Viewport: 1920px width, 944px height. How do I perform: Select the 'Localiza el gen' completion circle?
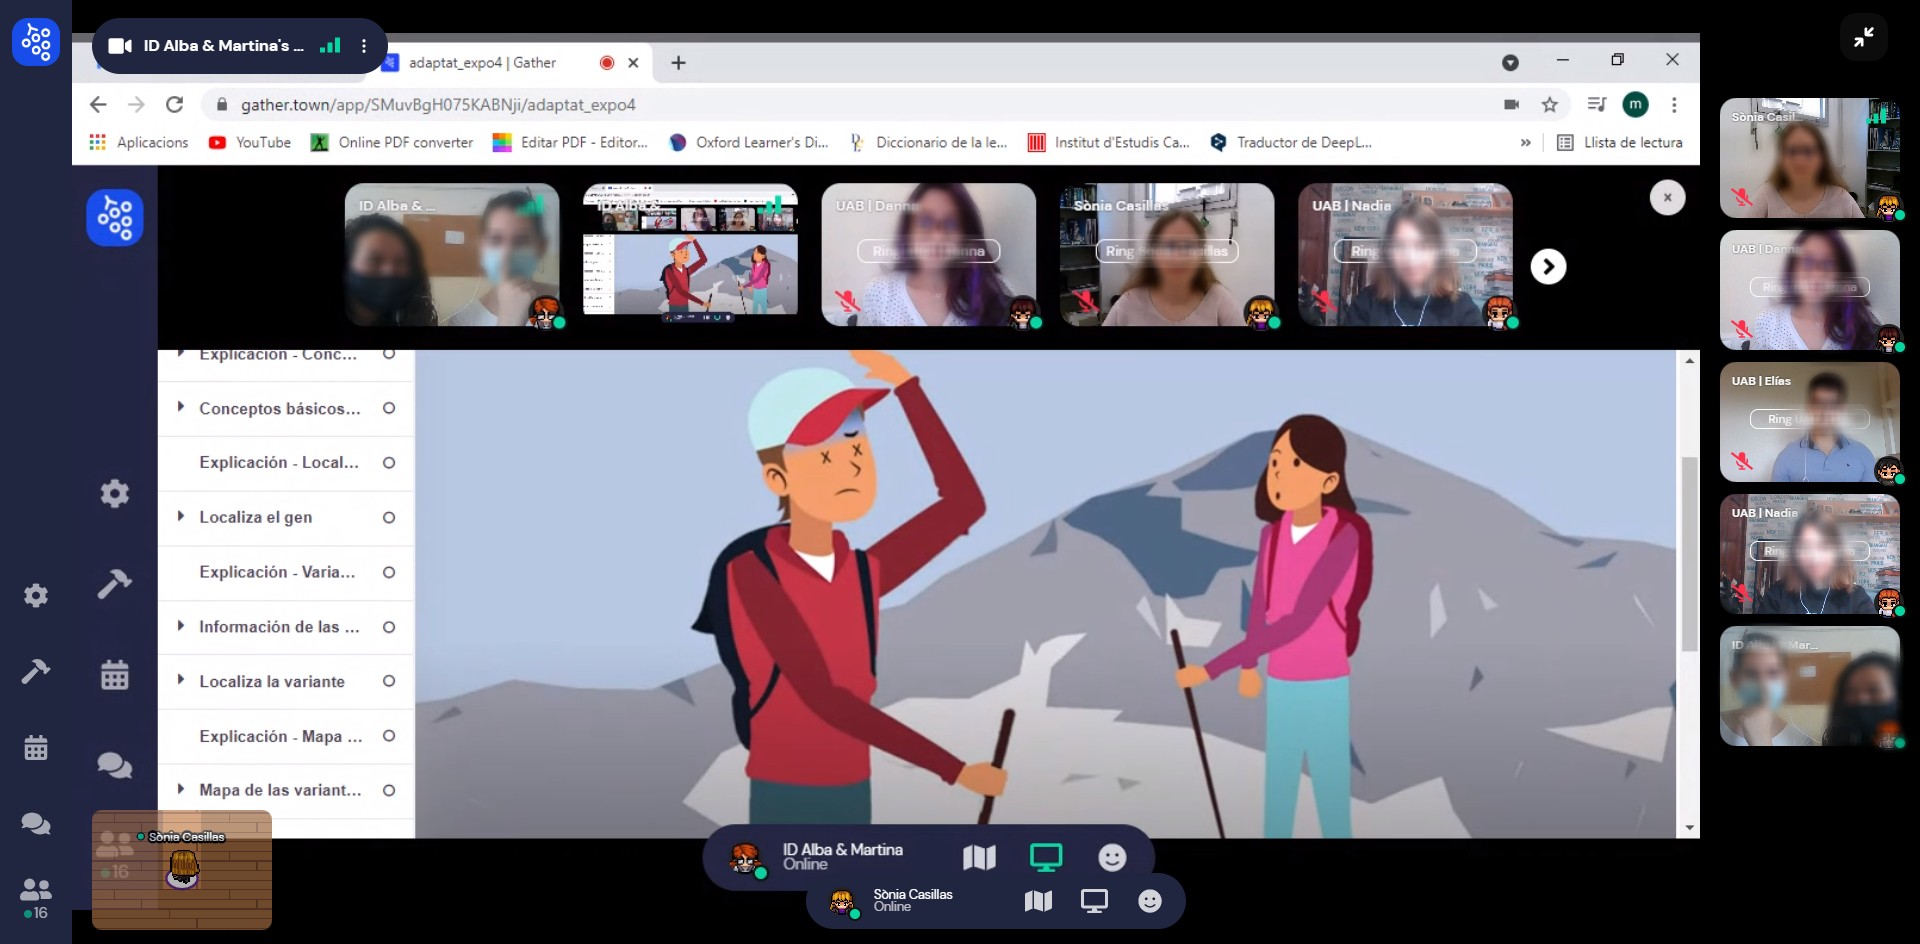(x=389, y=517)
